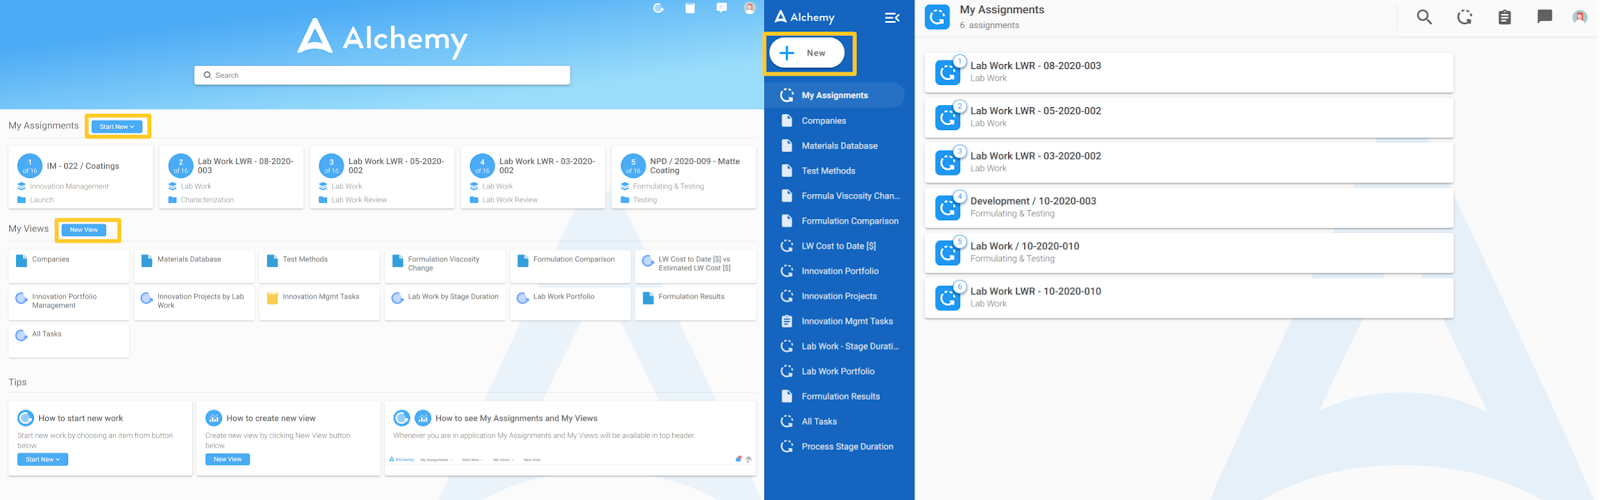
Task: Click the All Tasks tile icon on home page
Action: (21, 336)
